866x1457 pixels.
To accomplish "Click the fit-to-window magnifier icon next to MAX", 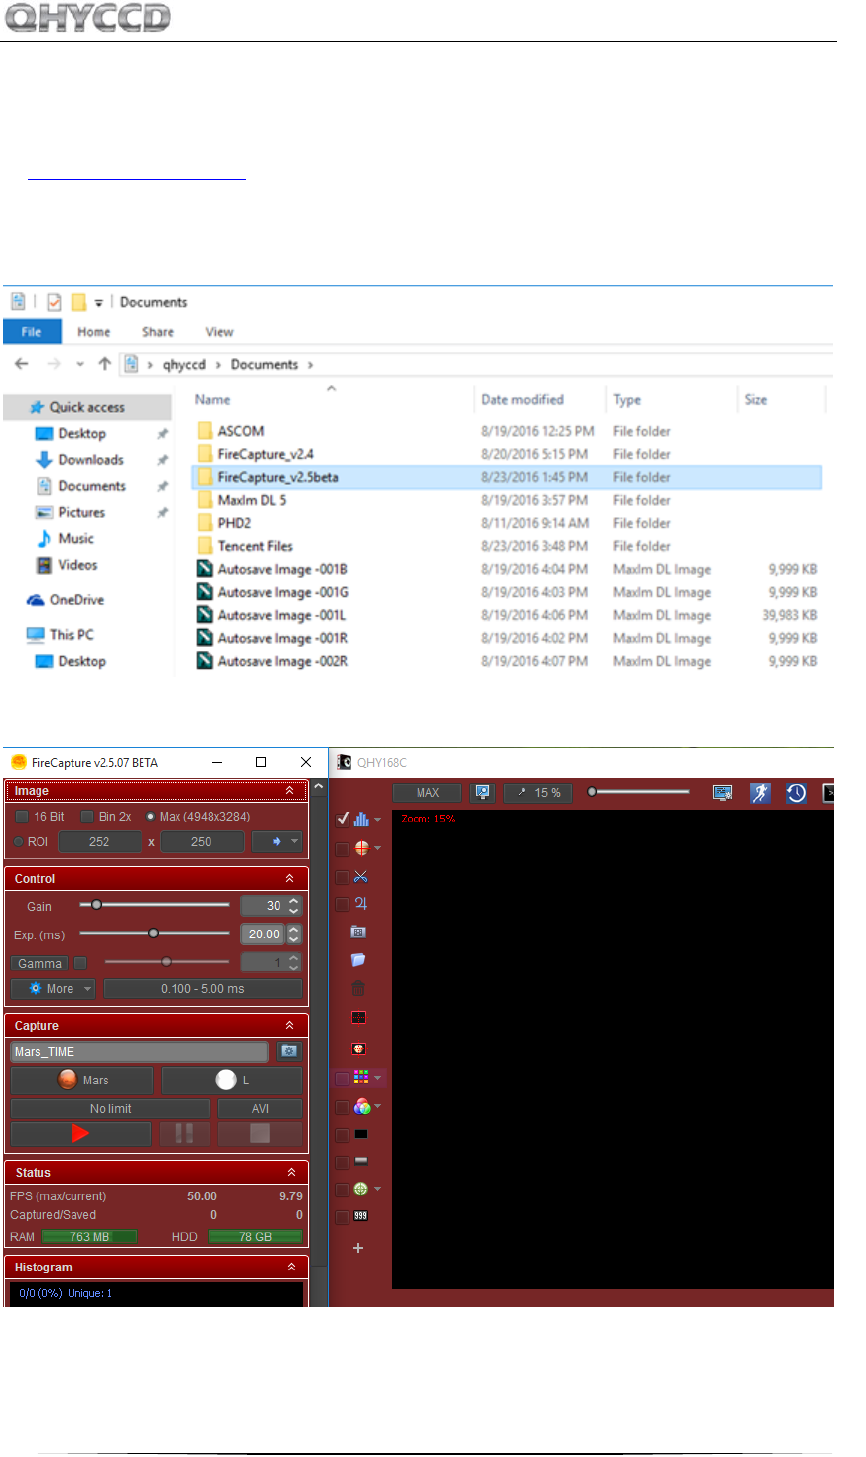I will tap(483, 793).
